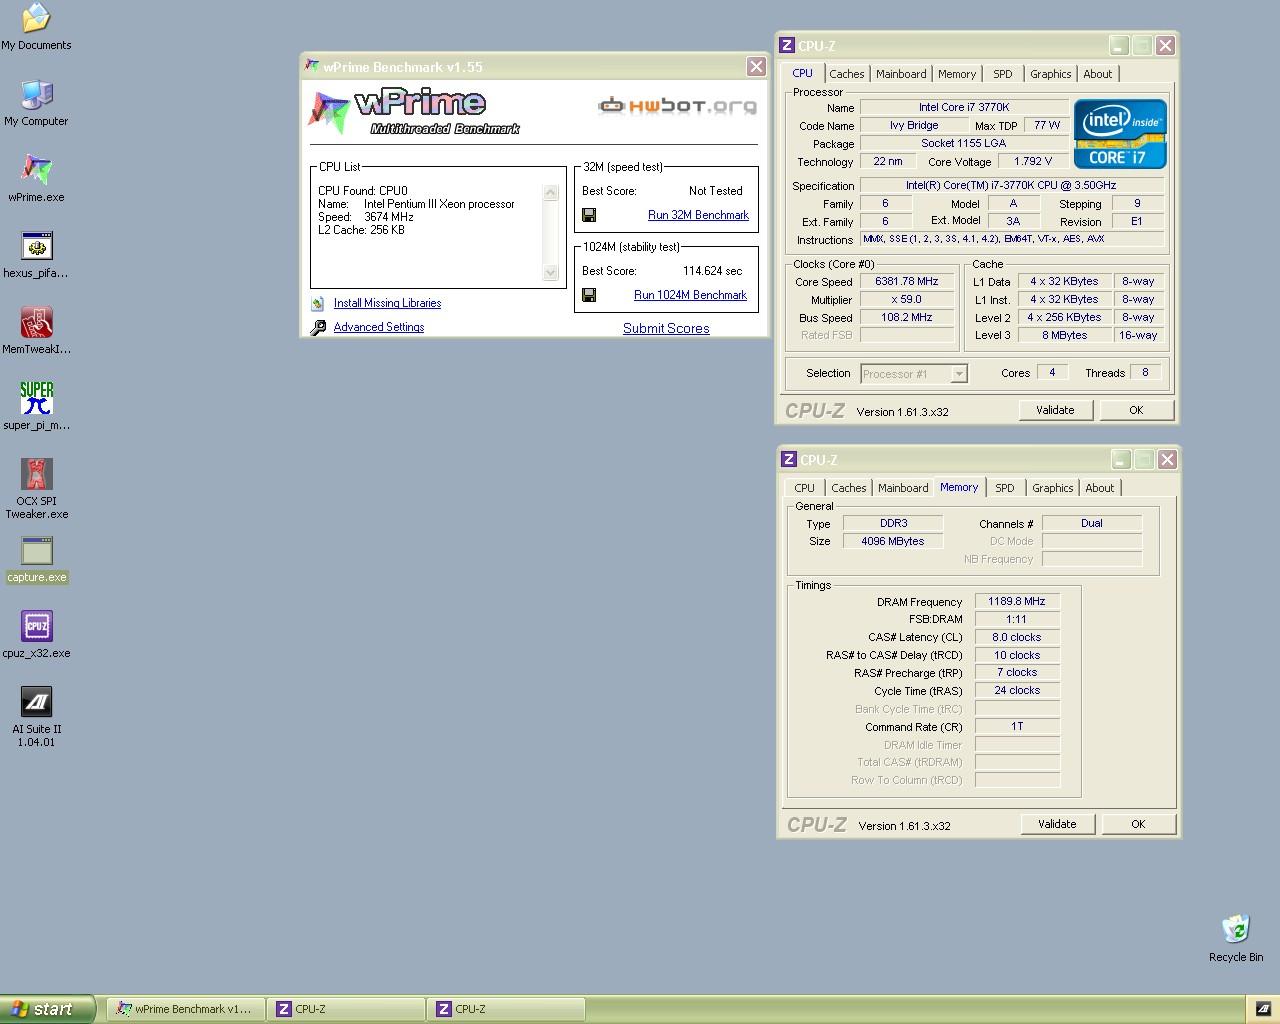This screenshot has height=1024, width=1280.
Task: Select the AI Suite II desktop icon
Action: pyautogui.click(x=36, y=717)
